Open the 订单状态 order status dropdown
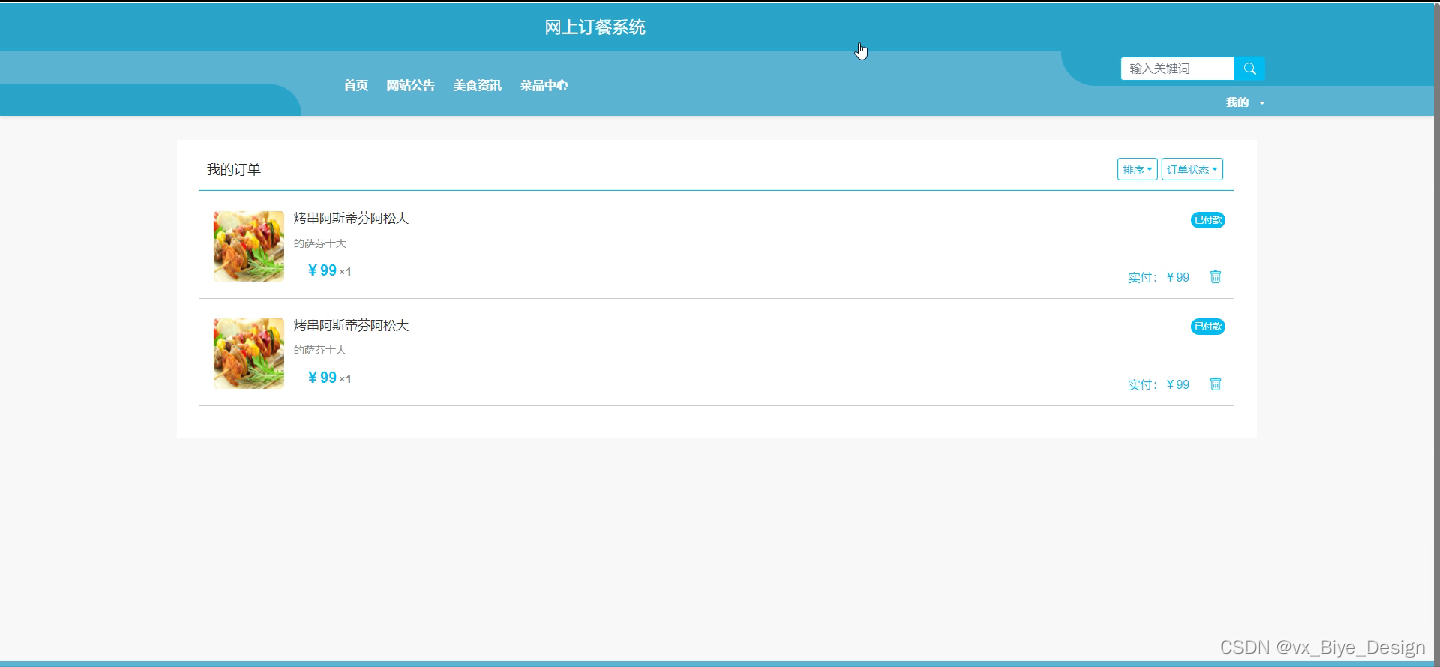Screen dimensions: 1440x667 (1190, 169)
